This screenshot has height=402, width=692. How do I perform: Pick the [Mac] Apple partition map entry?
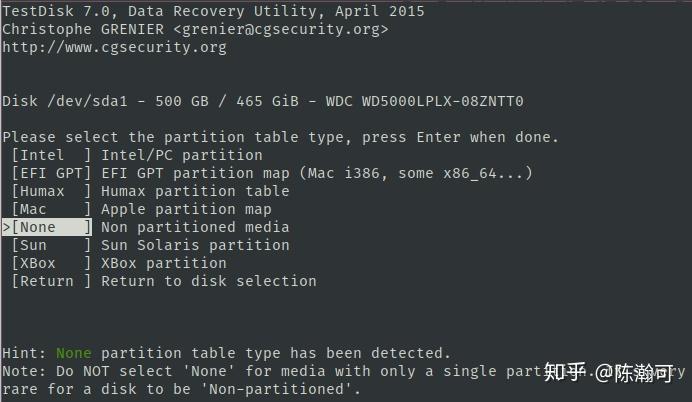51,209
